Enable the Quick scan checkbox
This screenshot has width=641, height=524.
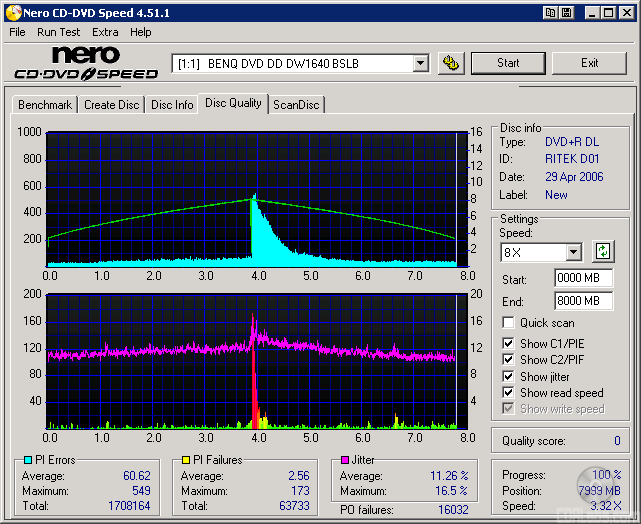508,323
